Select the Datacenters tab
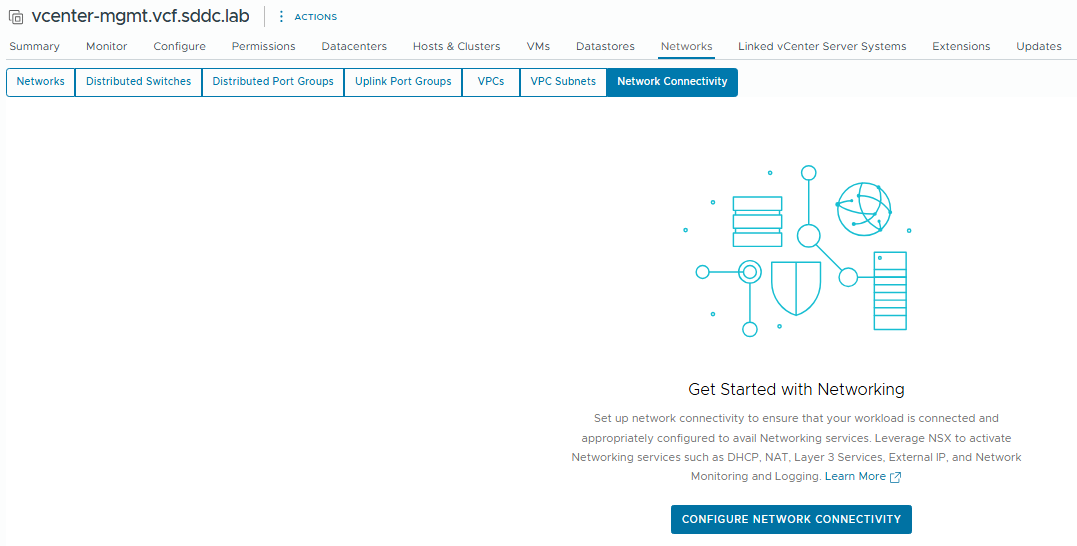Screen dimensions: 1077x546 click(x=354, y=46)
